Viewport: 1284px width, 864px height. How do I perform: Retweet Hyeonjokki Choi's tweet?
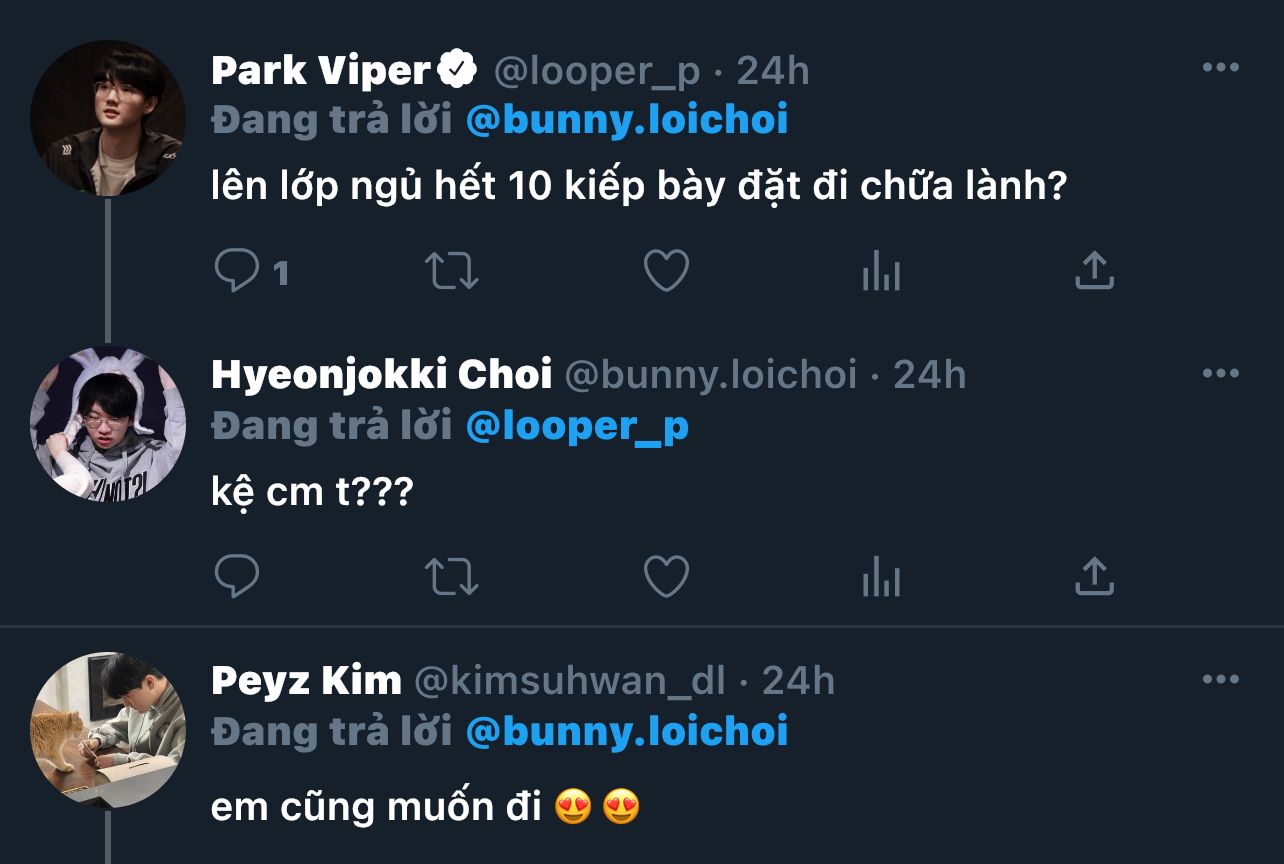[x=452, y=576]
